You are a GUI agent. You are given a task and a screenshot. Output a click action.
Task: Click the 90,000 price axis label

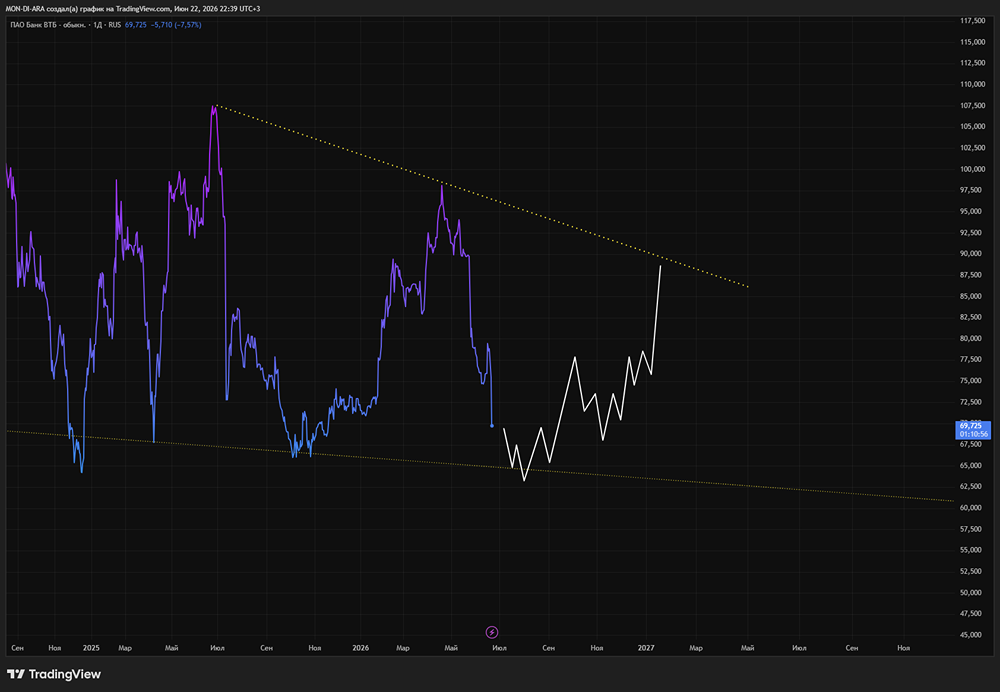click(x=971, y=254)
